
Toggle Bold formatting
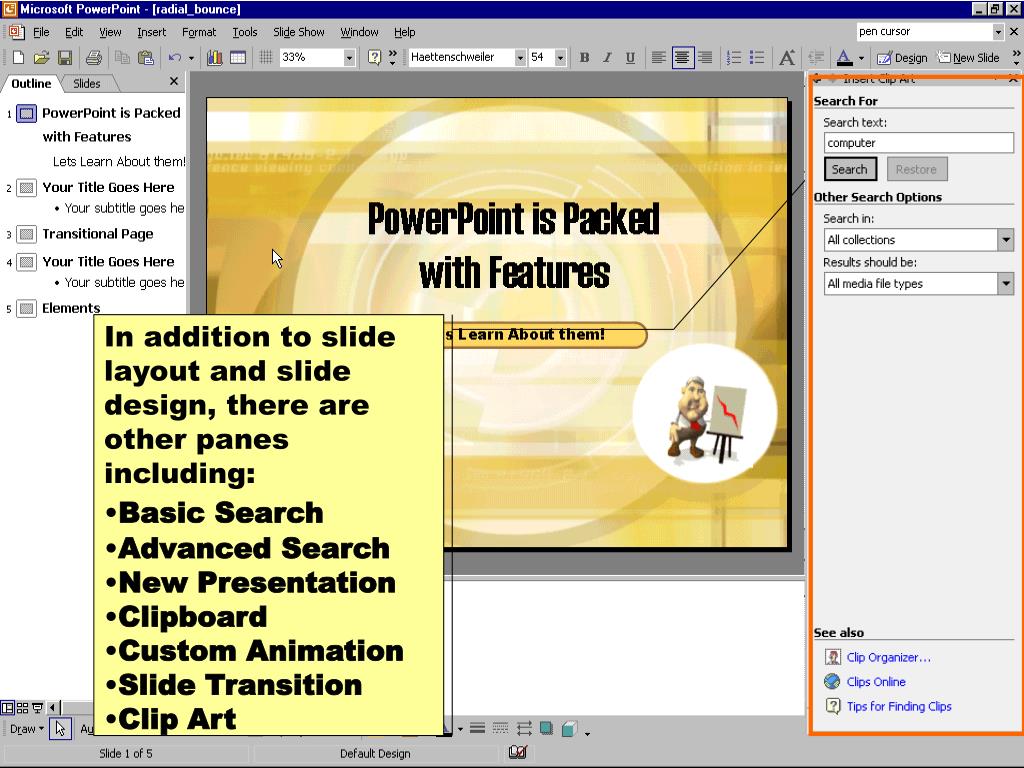[584, 57]
